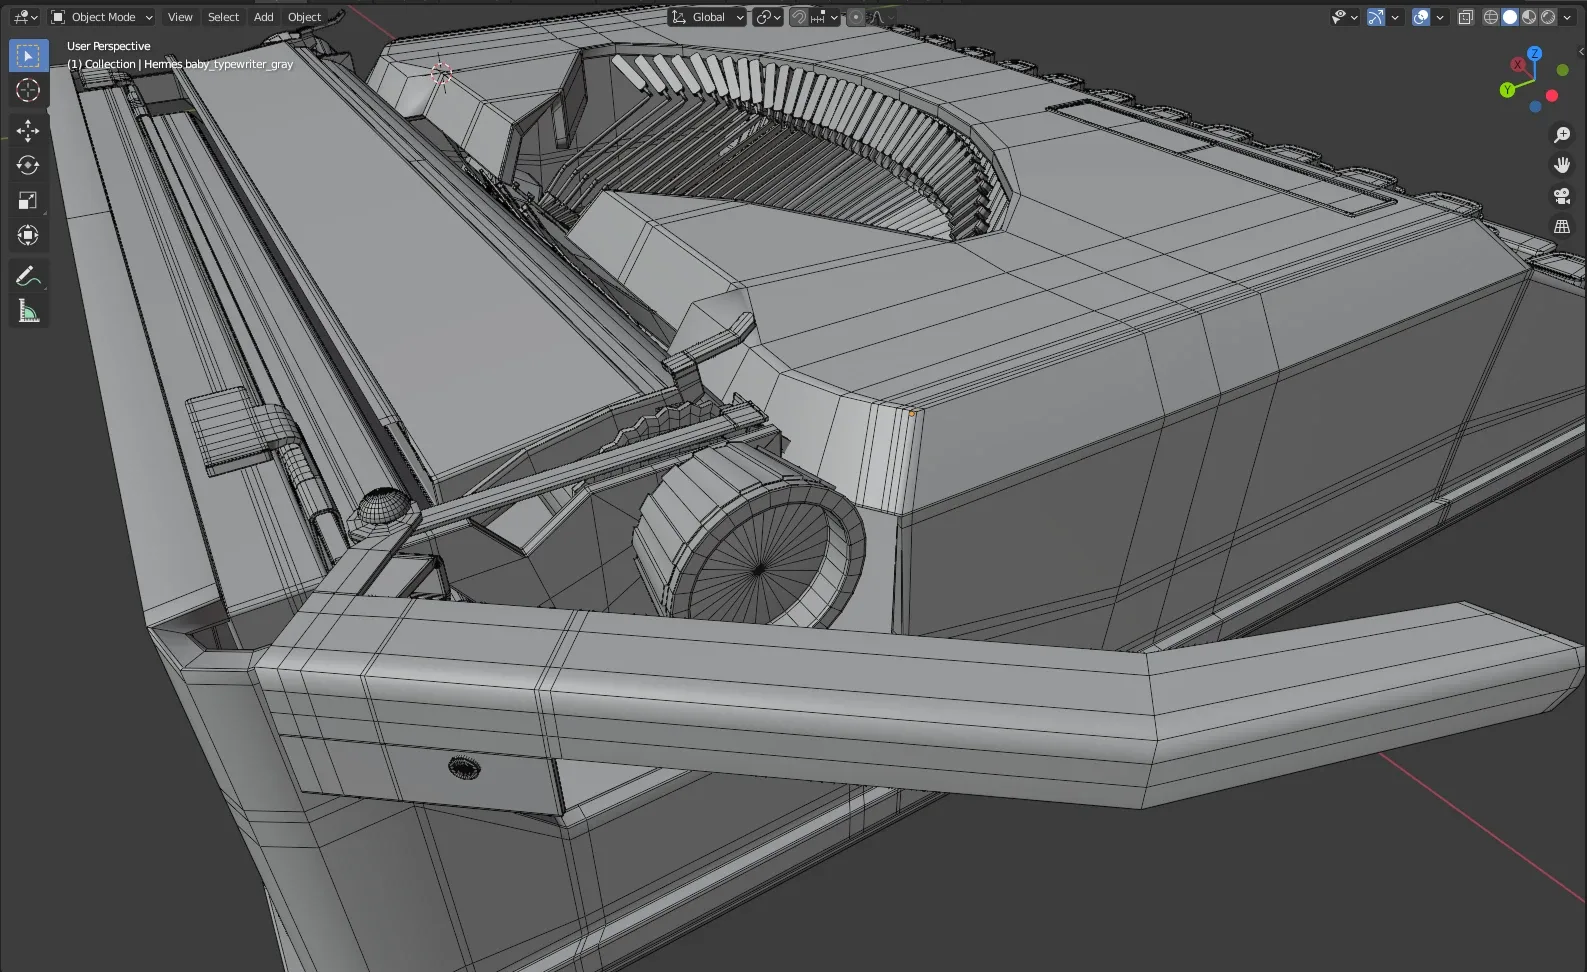This screenshot has height=972, width=1587.
Task: Open Global transform orientation dropdown
Action: coord(708,17)
